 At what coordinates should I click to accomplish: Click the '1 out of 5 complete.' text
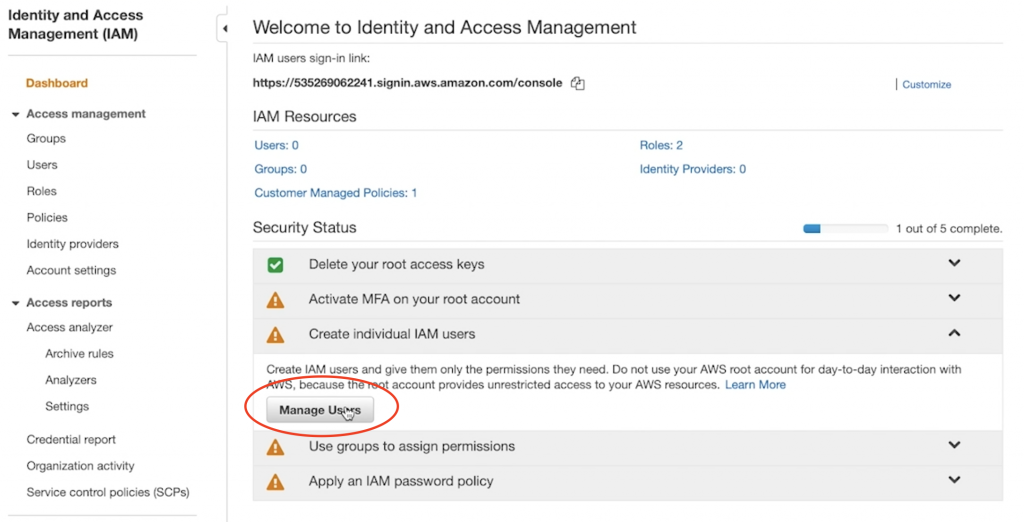point(948,229)
